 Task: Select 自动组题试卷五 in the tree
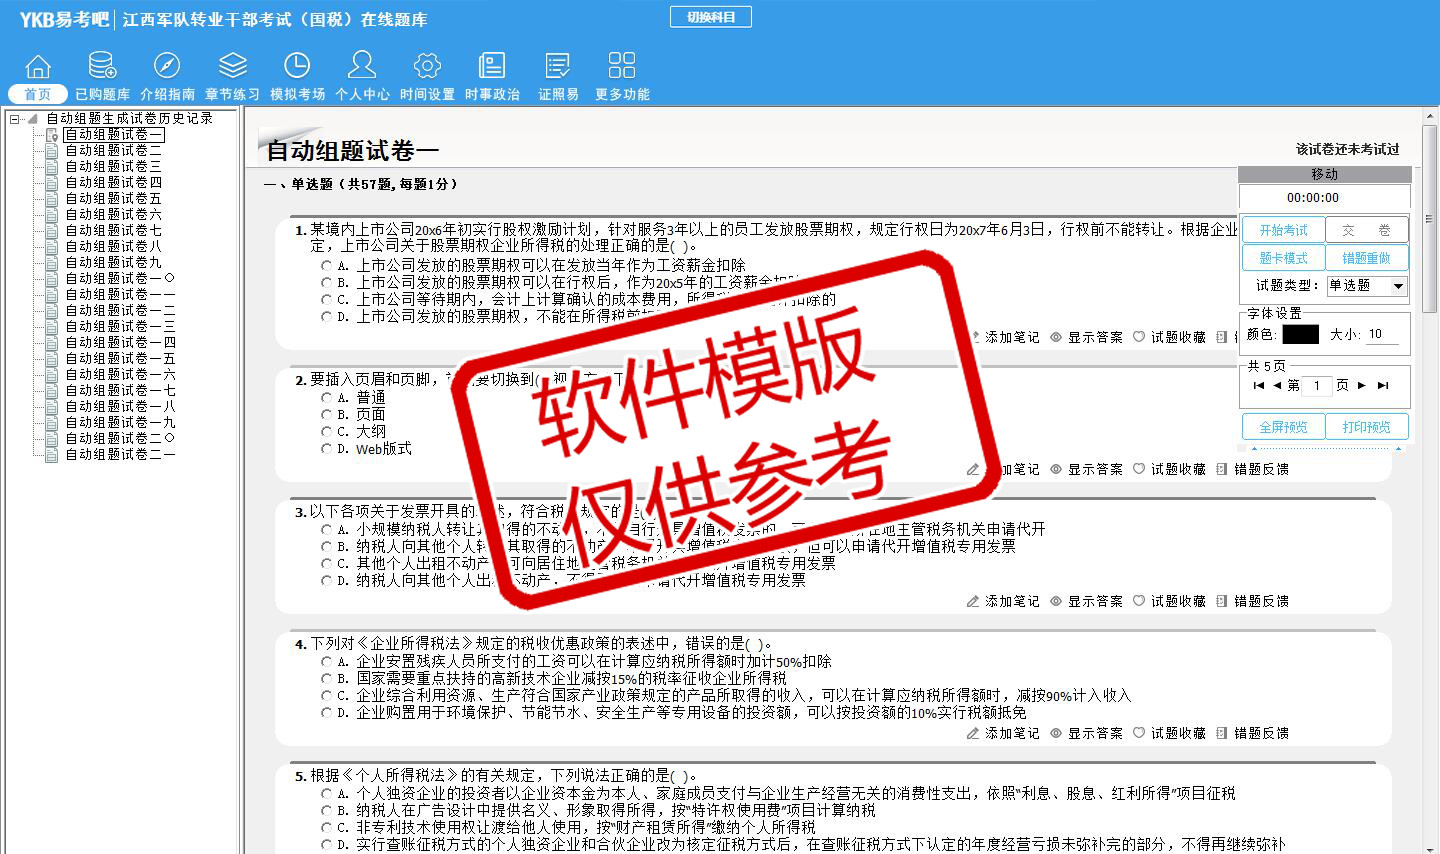[113, 198]
